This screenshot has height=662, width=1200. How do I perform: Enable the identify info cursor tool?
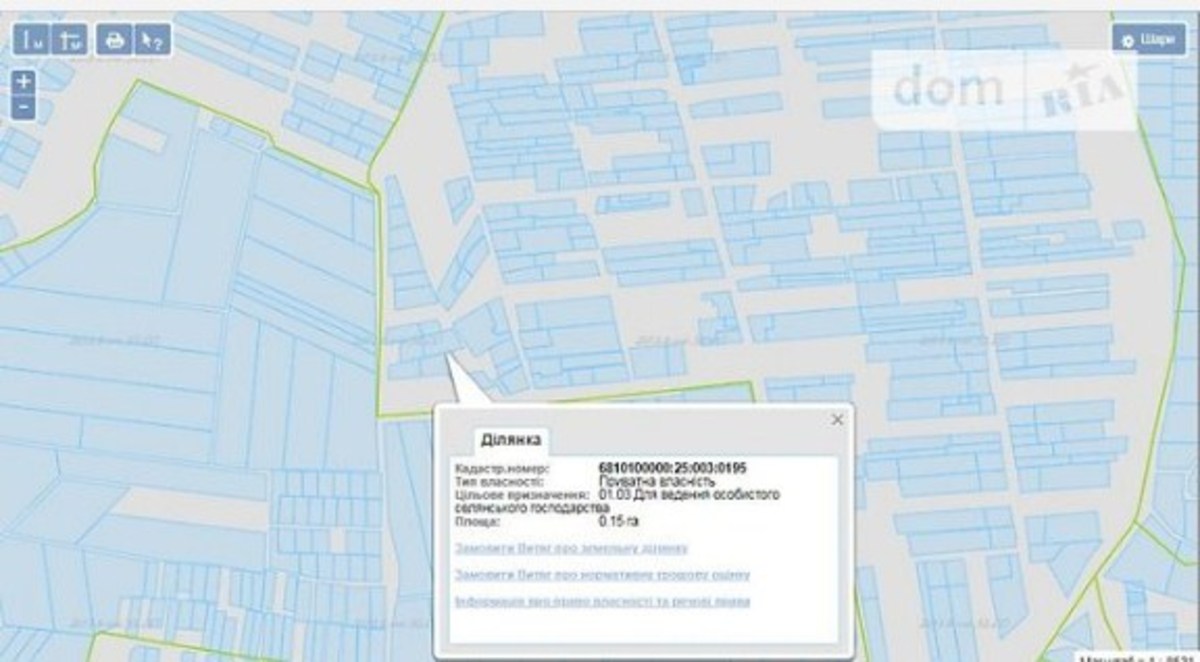coord(153,40)
